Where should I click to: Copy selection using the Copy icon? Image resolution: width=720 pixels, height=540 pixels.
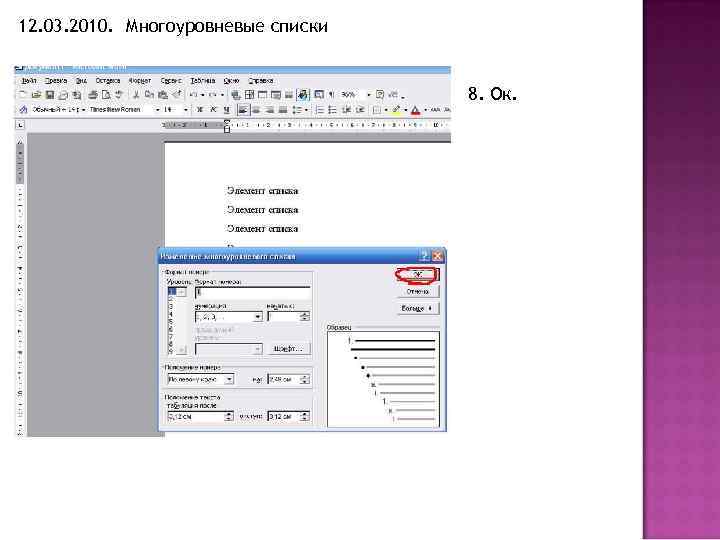(149, 95)
